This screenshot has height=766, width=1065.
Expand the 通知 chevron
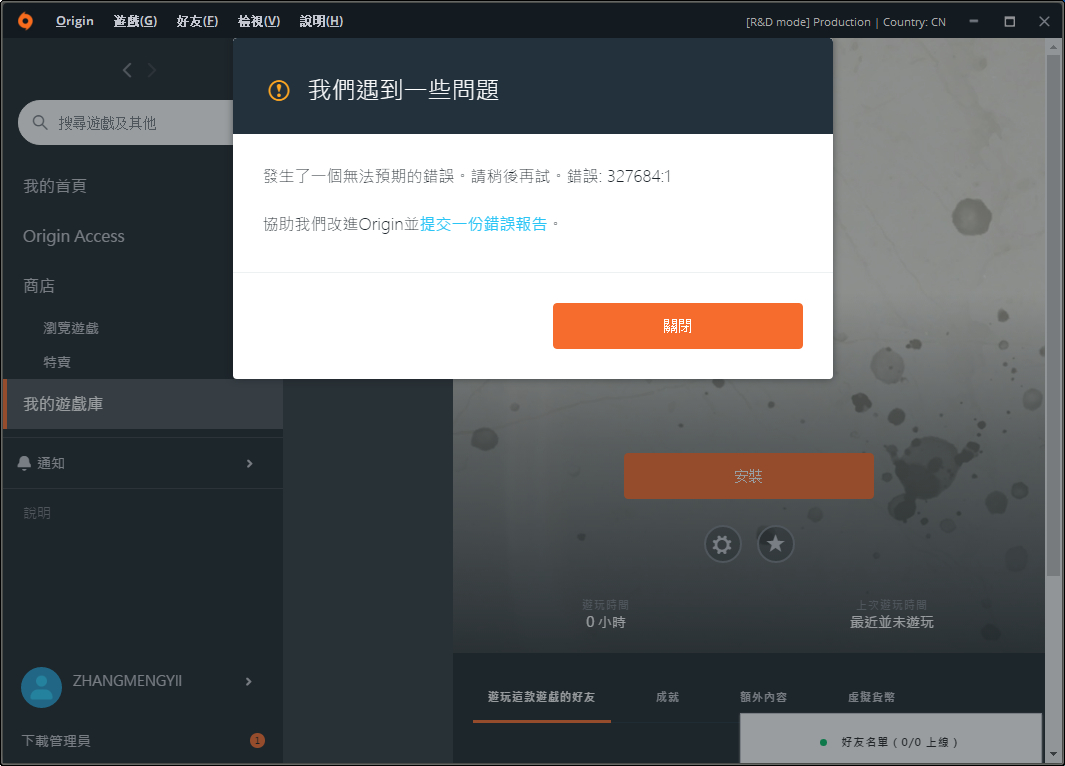point(249,463)
